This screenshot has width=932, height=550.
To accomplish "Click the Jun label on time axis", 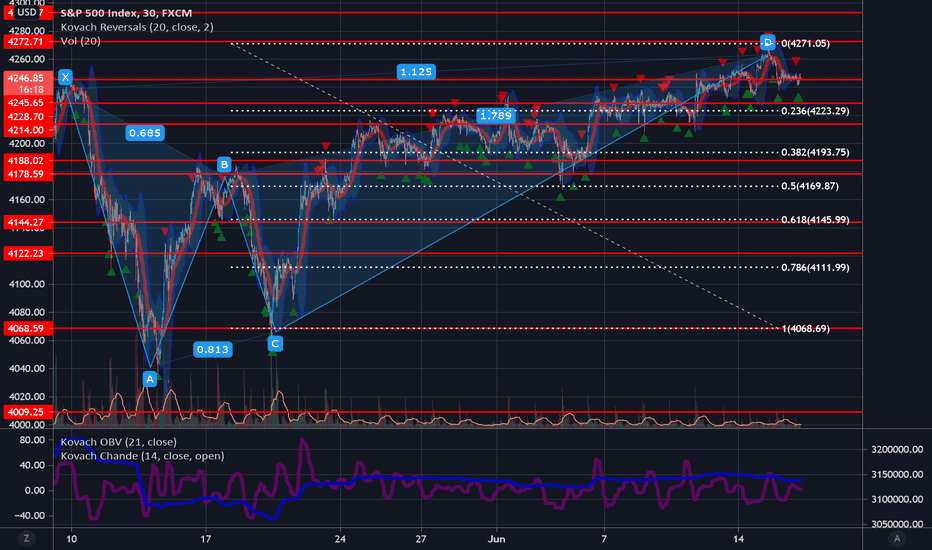I will (496, 539).
